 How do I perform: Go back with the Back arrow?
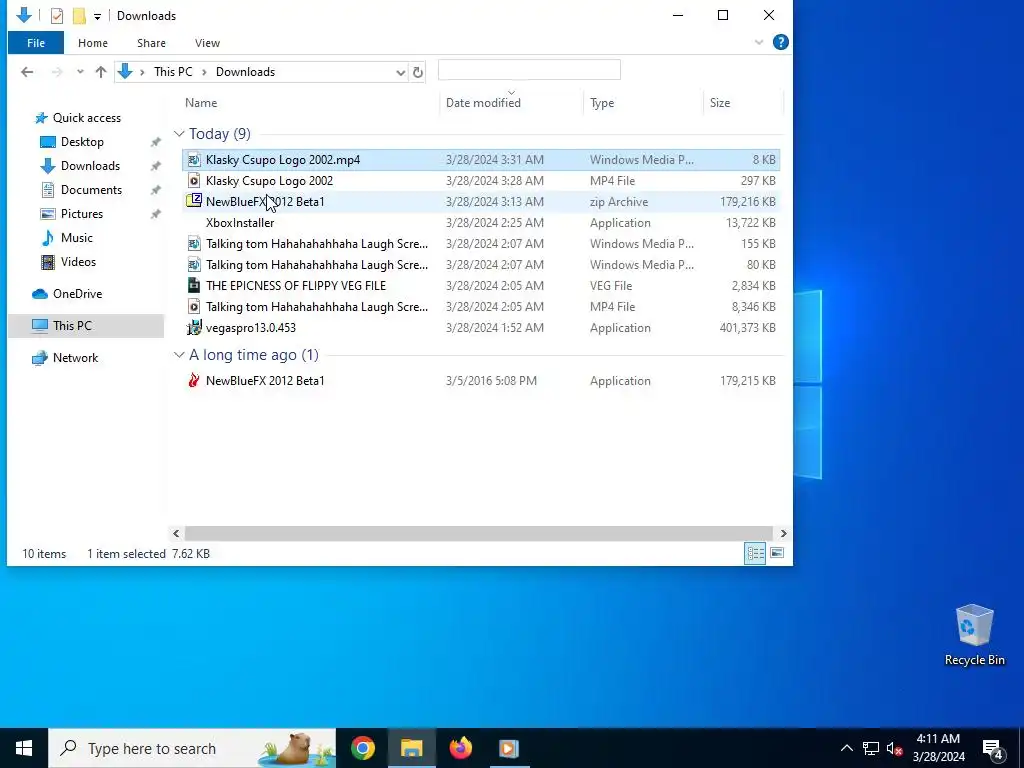27,72
